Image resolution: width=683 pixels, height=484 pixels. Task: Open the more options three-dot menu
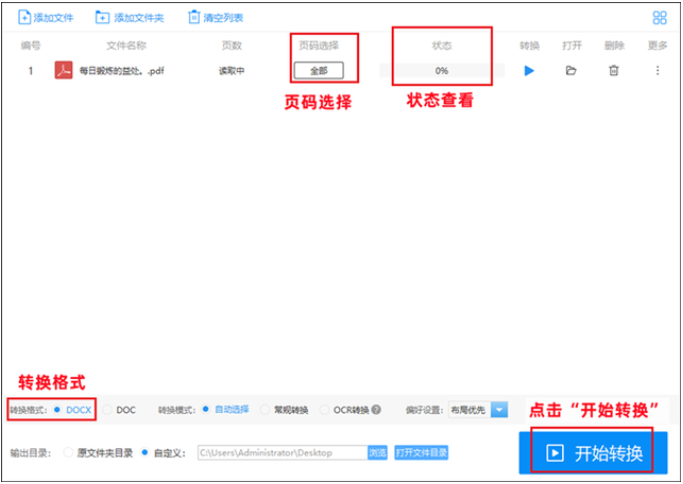tap(658, 70)
